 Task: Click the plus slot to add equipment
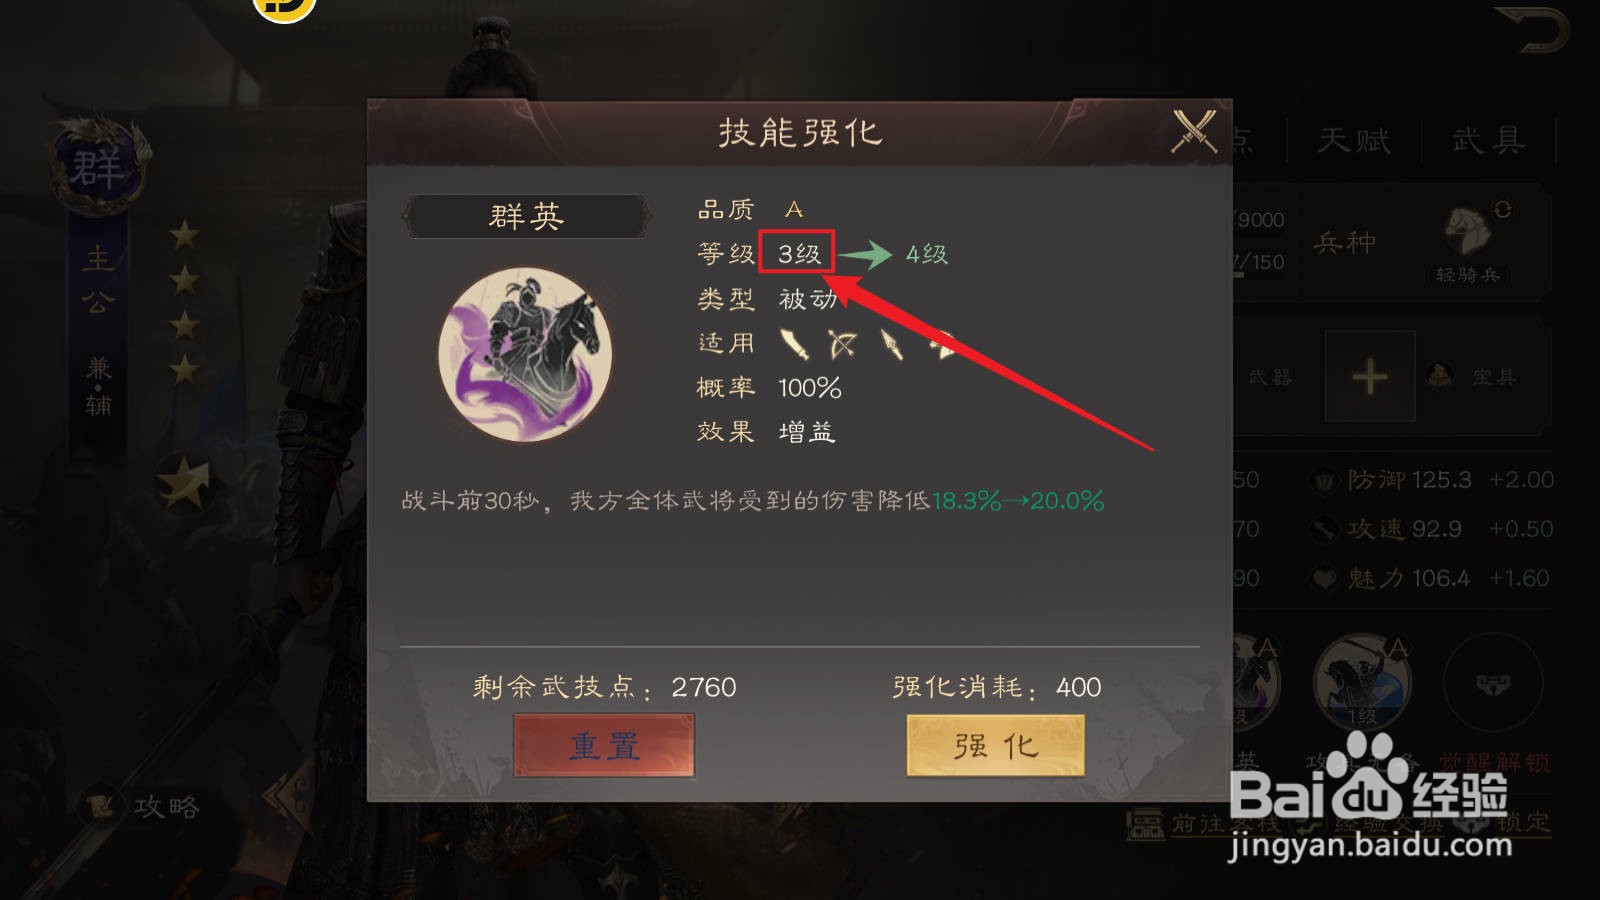point(1370,377)
